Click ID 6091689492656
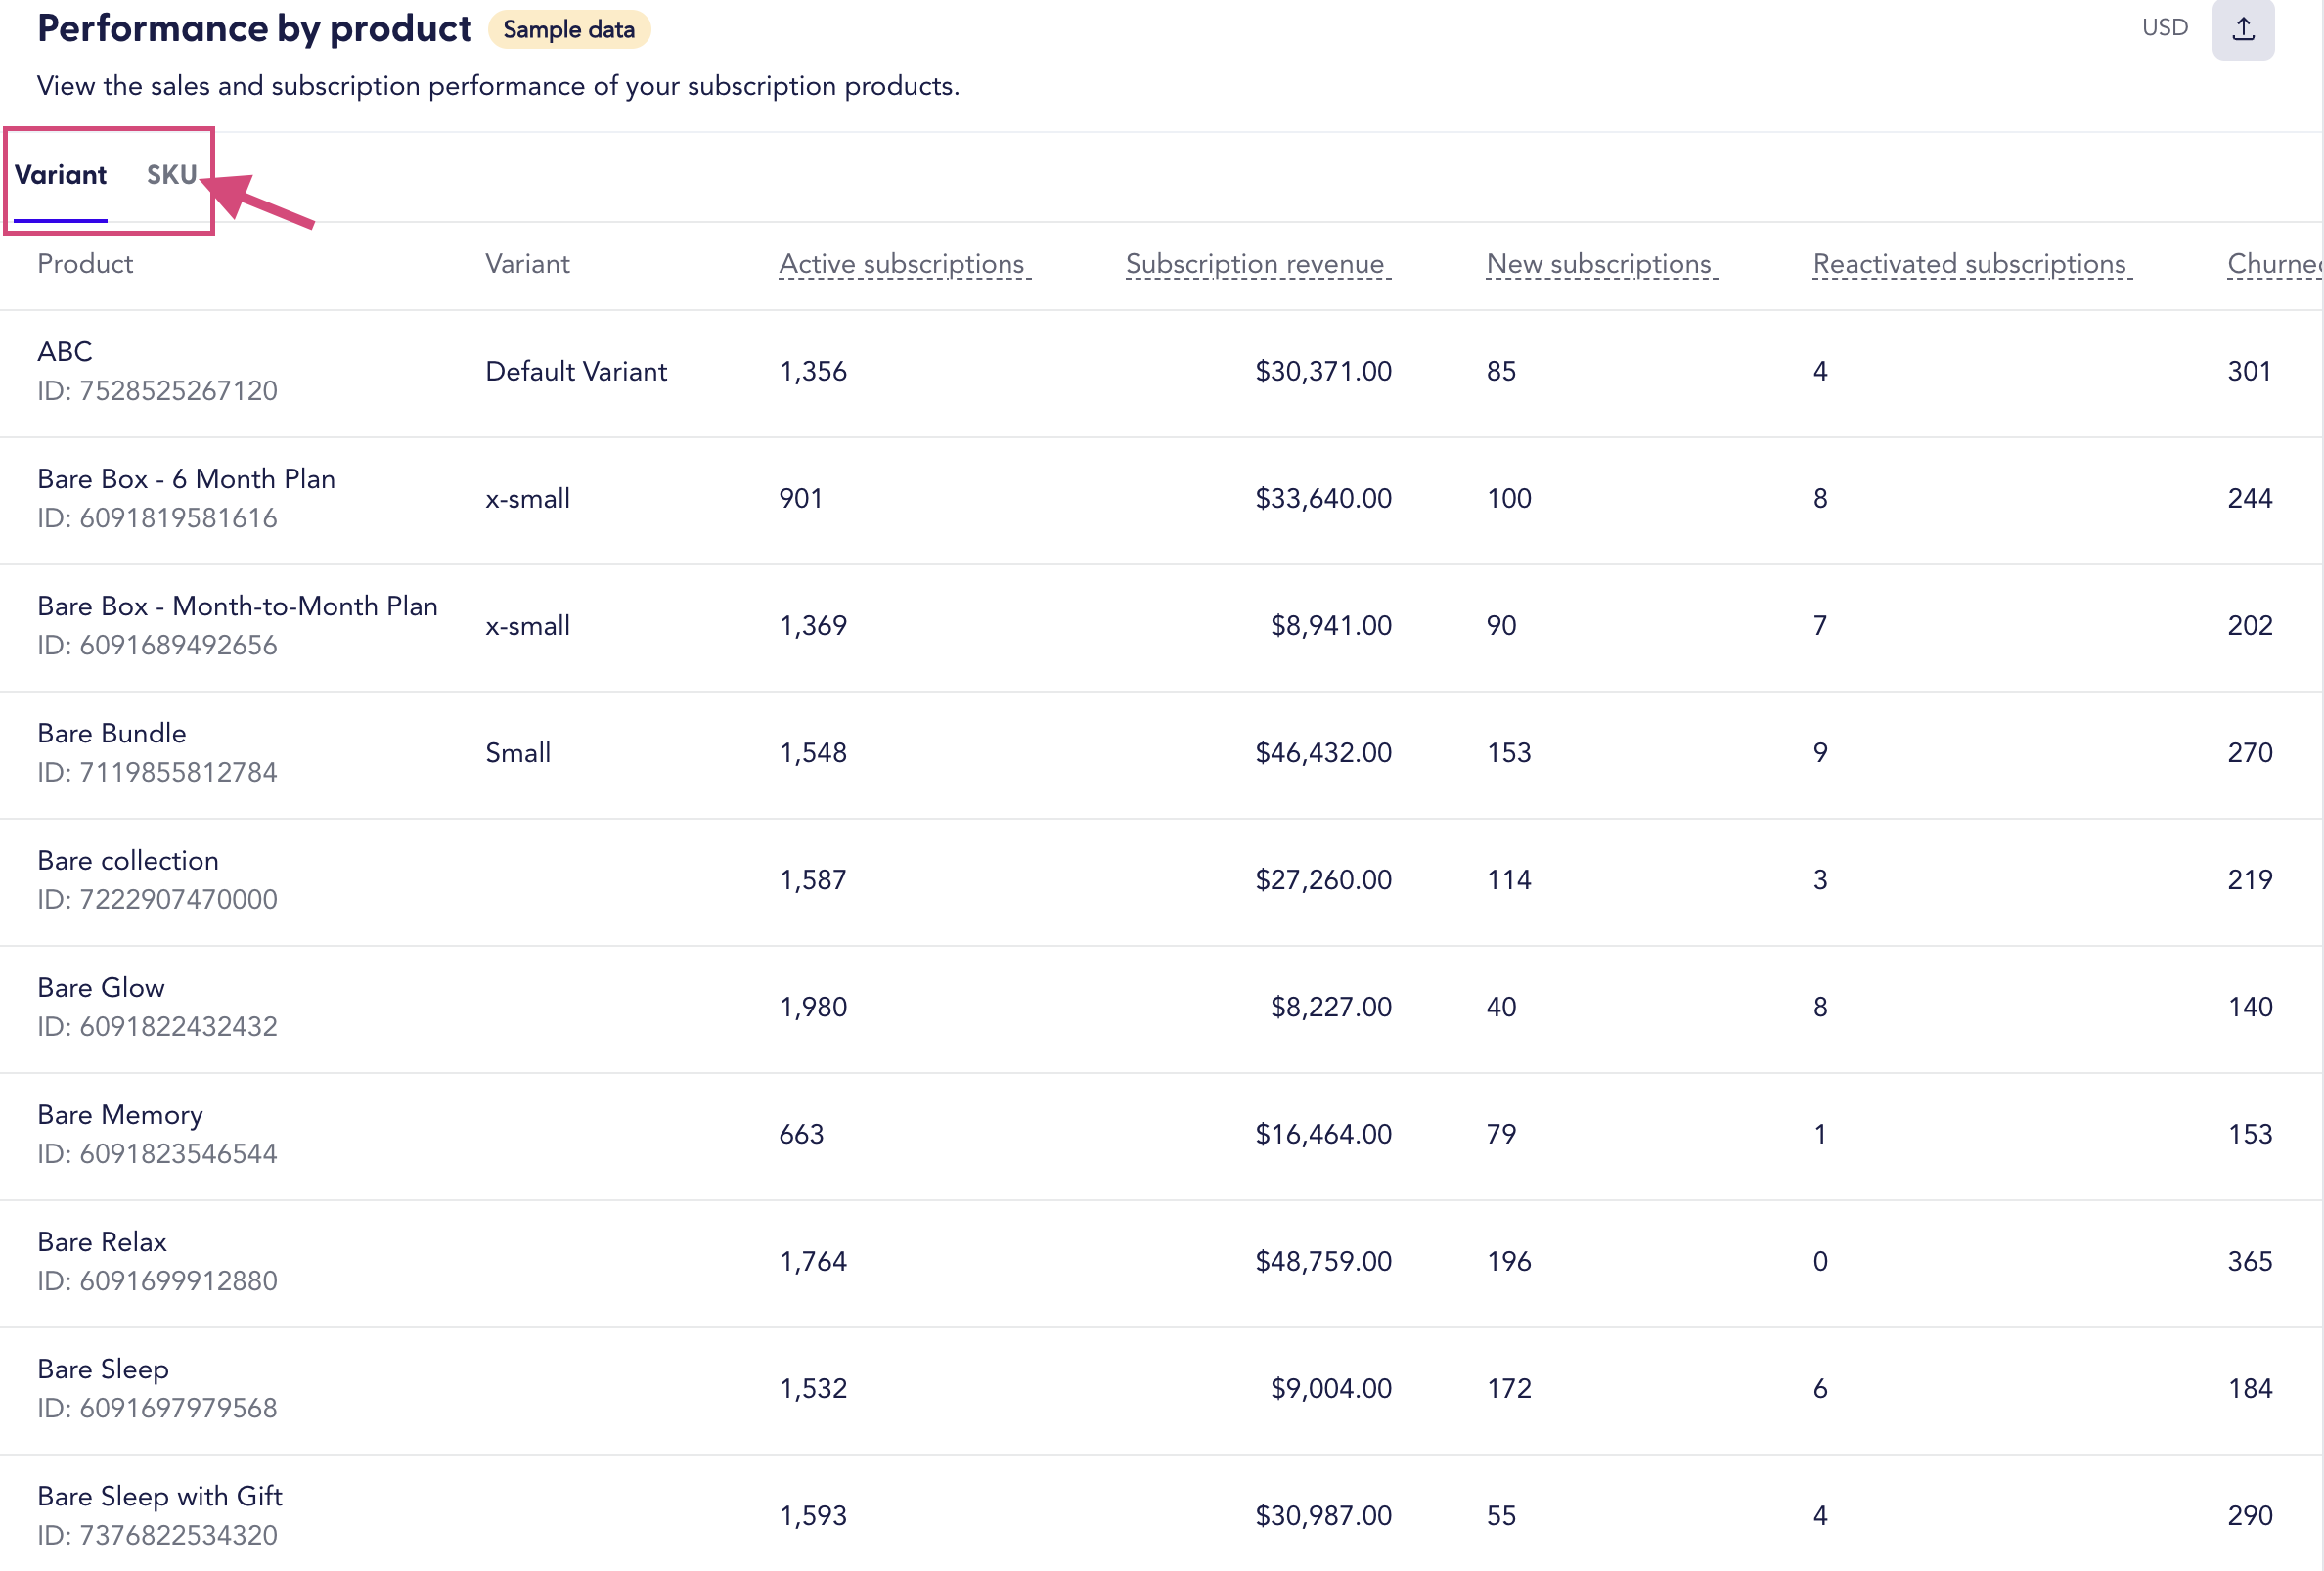This screenshot has width=2324, height=1571. pyautogui.click(x=157, y=645)
